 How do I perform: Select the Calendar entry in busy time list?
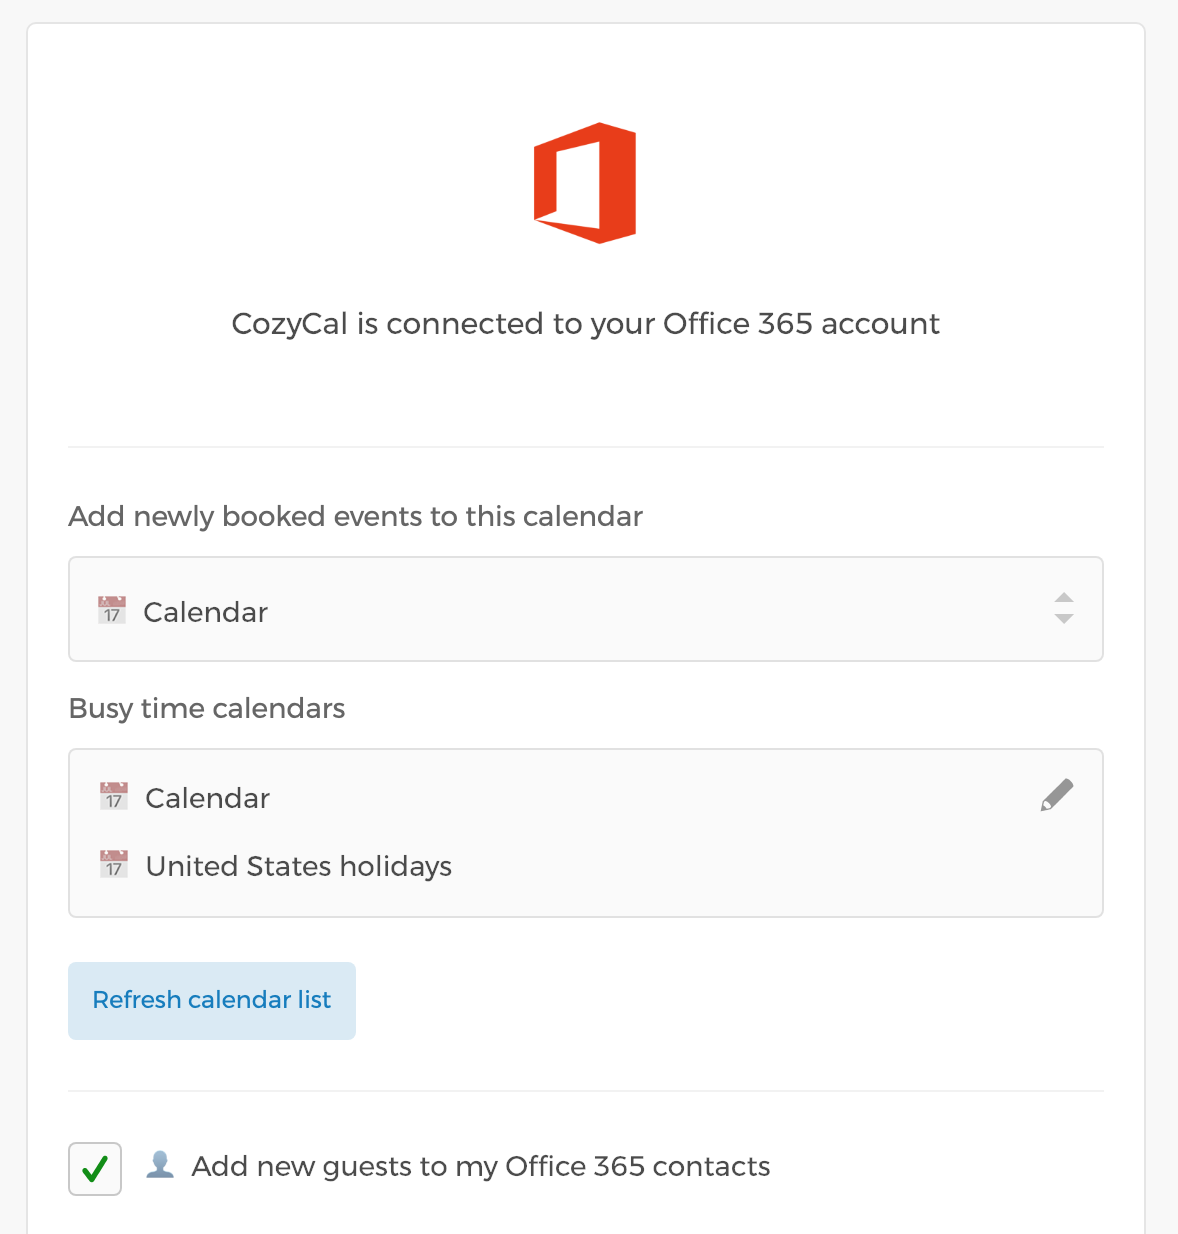click(207, 798)
